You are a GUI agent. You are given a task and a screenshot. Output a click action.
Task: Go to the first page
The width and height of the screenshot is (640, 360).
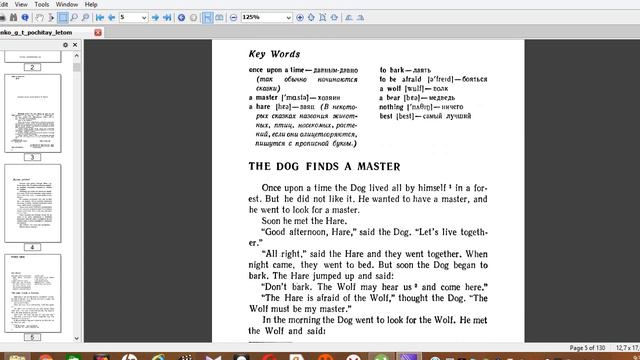[100, 18]
